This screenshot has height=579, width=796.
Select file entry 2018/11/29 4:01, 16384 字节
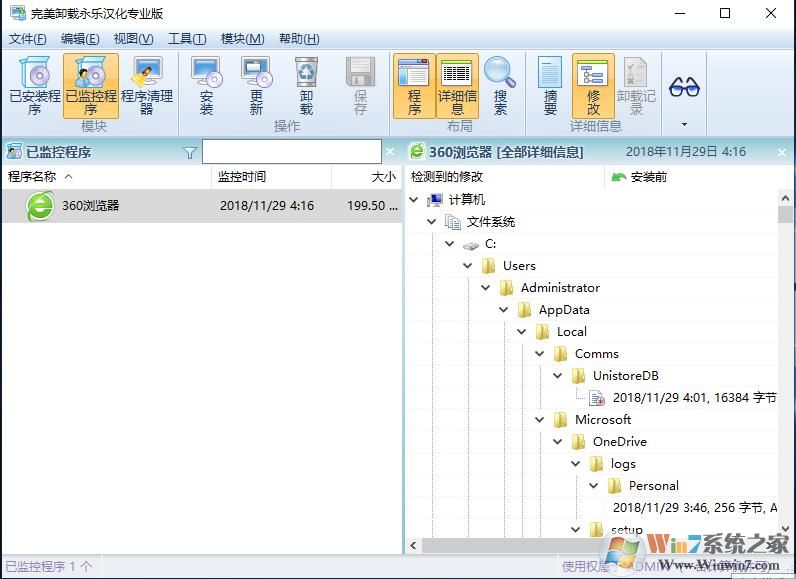pos(694,398)
